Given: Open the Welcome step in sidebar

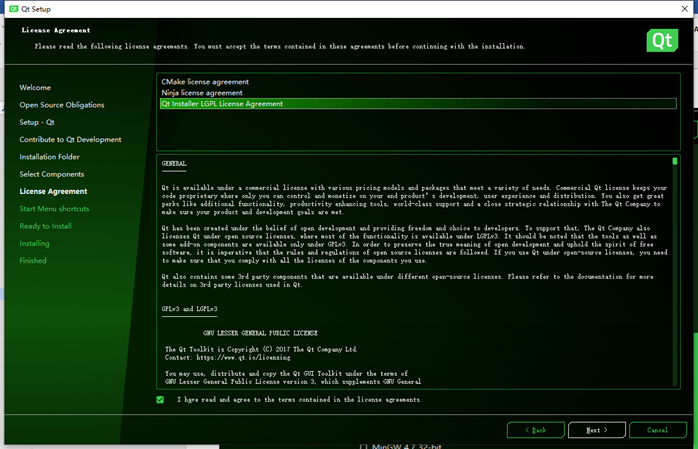Looking at the screenshot, I should (35, 88).
